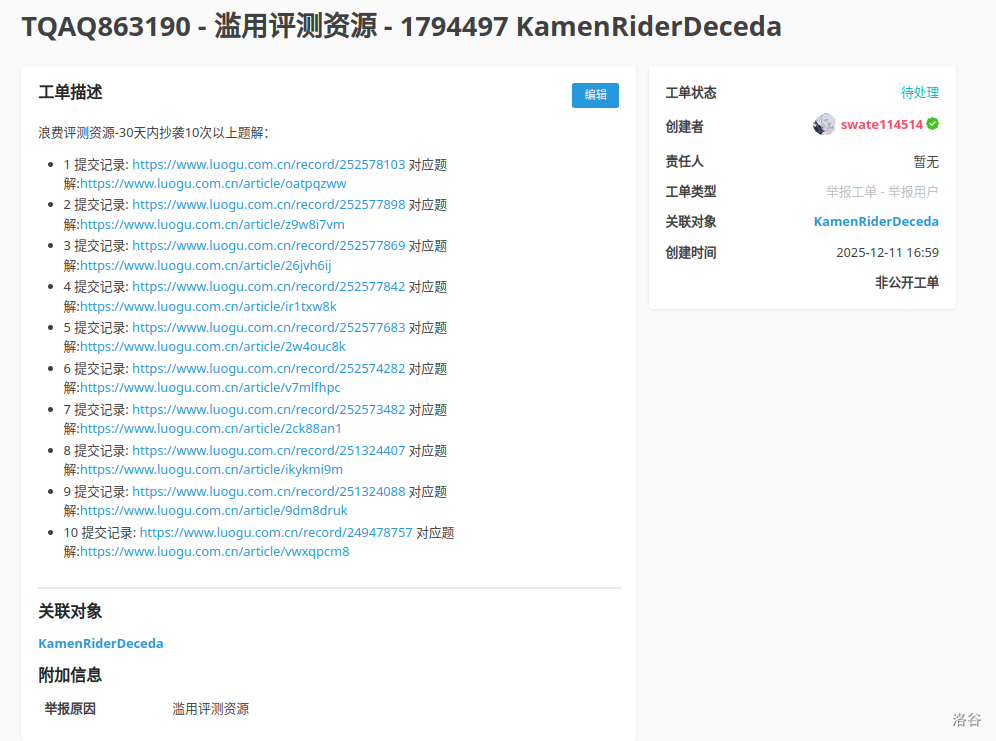The image size is (996, 741).
Task: Open submission record 252577842 link
Action: tap(268, 287)
